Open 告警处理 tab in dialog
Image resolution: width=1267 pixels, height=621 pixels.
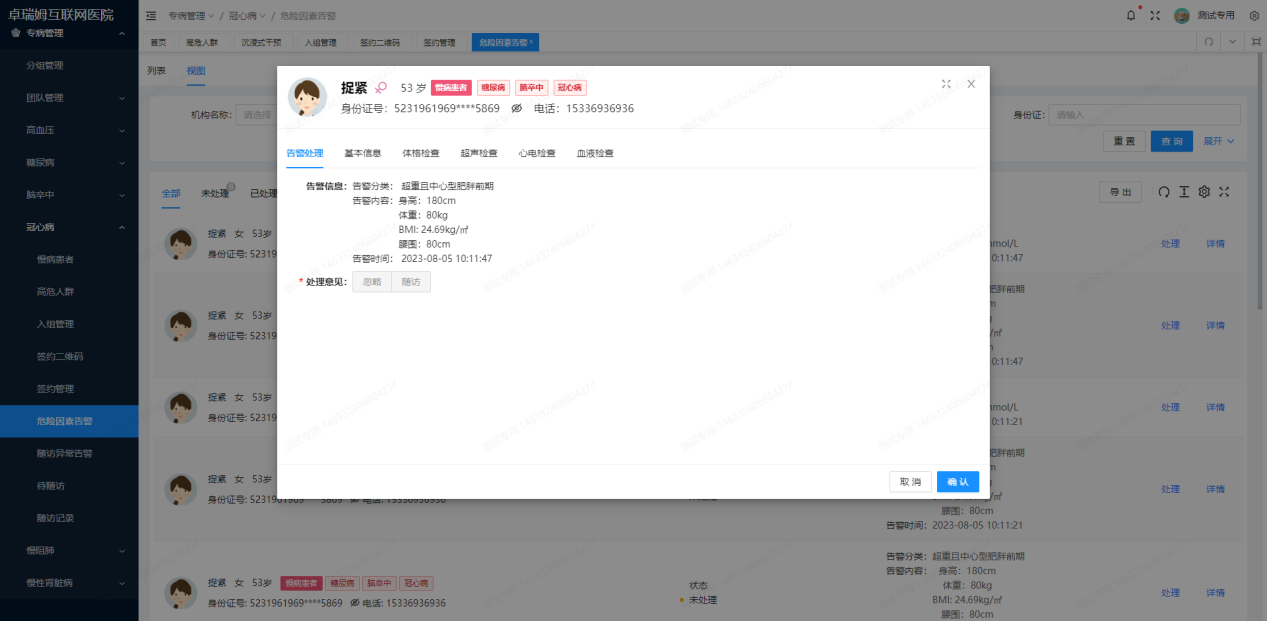(305, 153)
